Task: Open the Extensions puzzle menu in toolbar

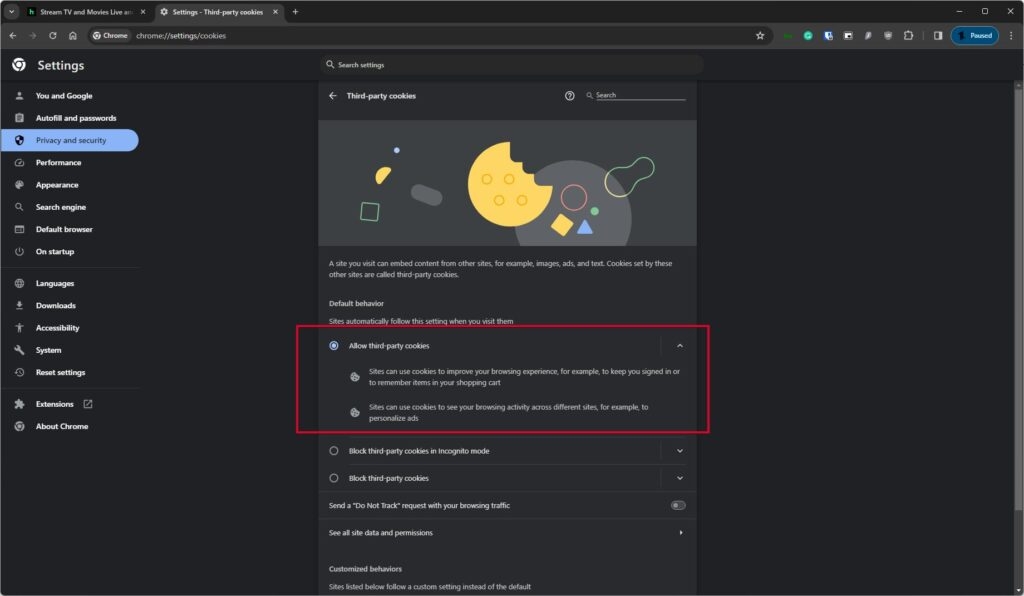Action: tap(908, 36)
